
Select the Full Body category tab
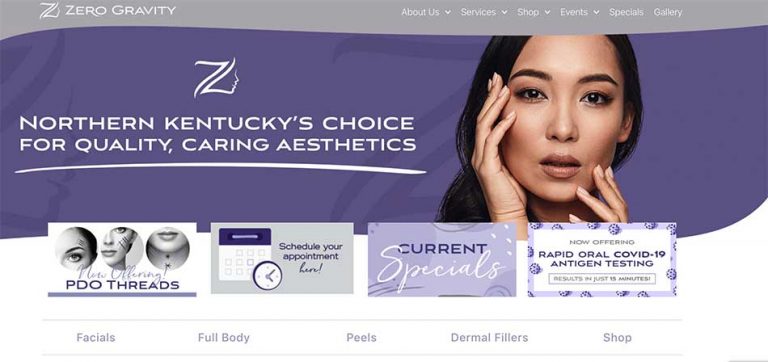pos(224,338)
